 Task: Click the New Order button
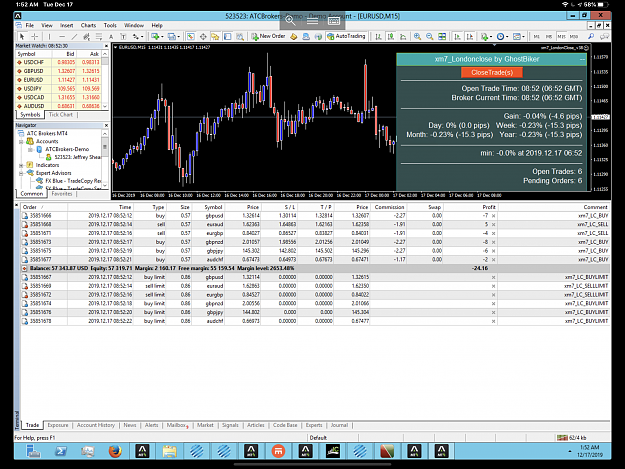click(x=268, y=36)
